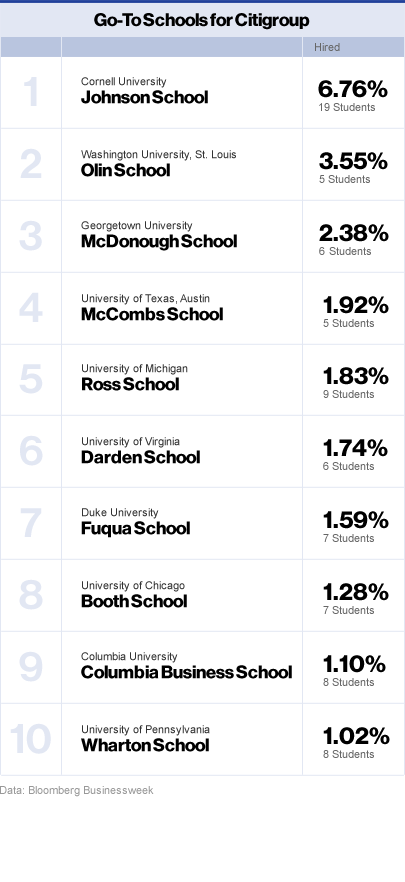Click the 6.76% hired figure
Screen dimensions: 405x882
pos(353,89)
